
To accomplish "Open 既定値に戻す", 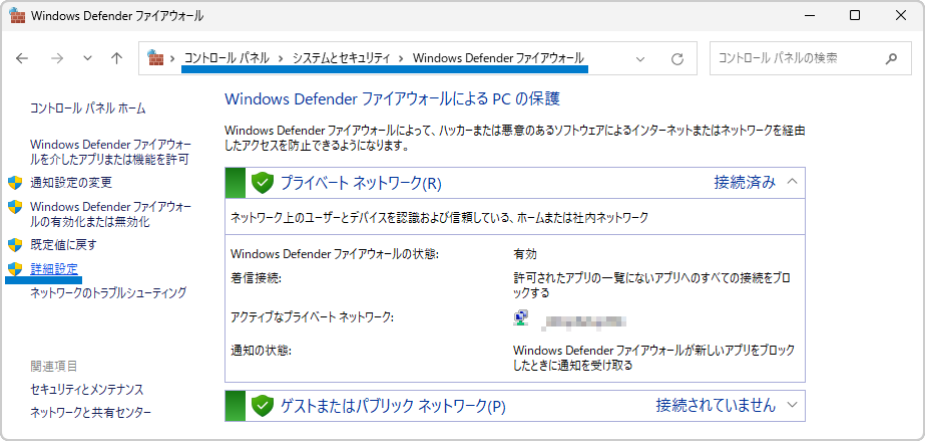I will 63,245.
